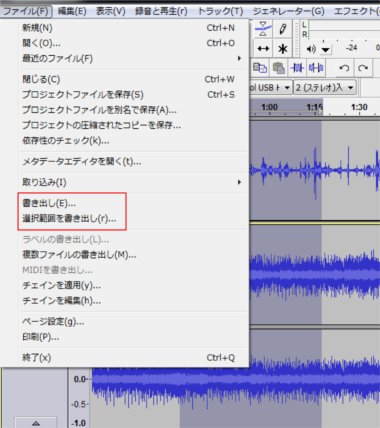Choose 終了(x) to quit
Screen dimensions: 380x428
[133, 358]
